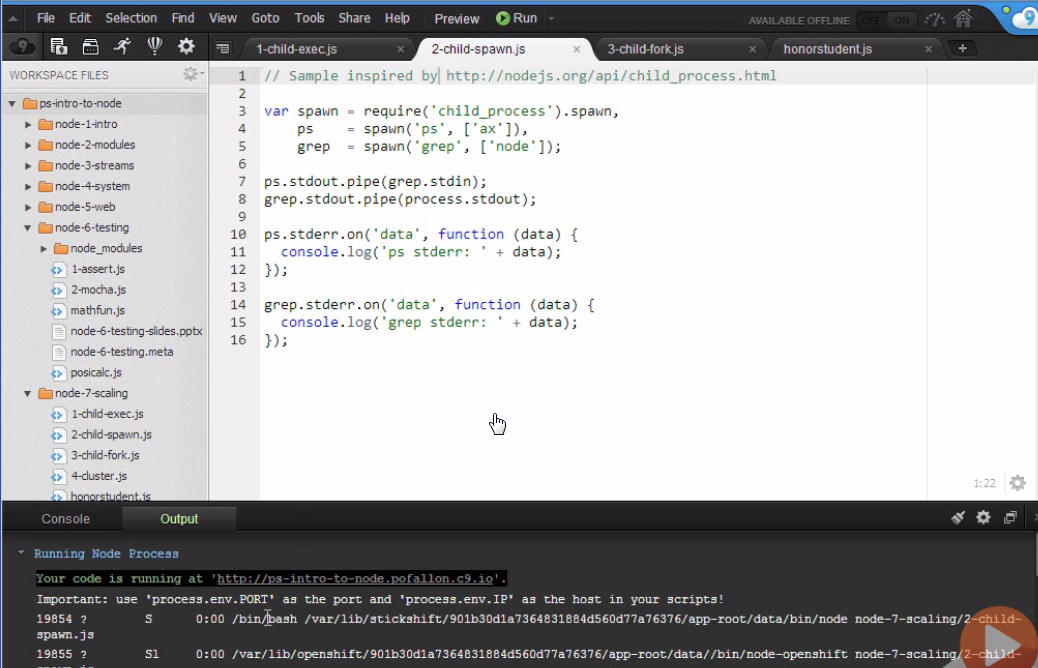Click the icon beside node-6-testing-slides.pptx
This screenshot has height=668, width=1038.
pos(58,331)
